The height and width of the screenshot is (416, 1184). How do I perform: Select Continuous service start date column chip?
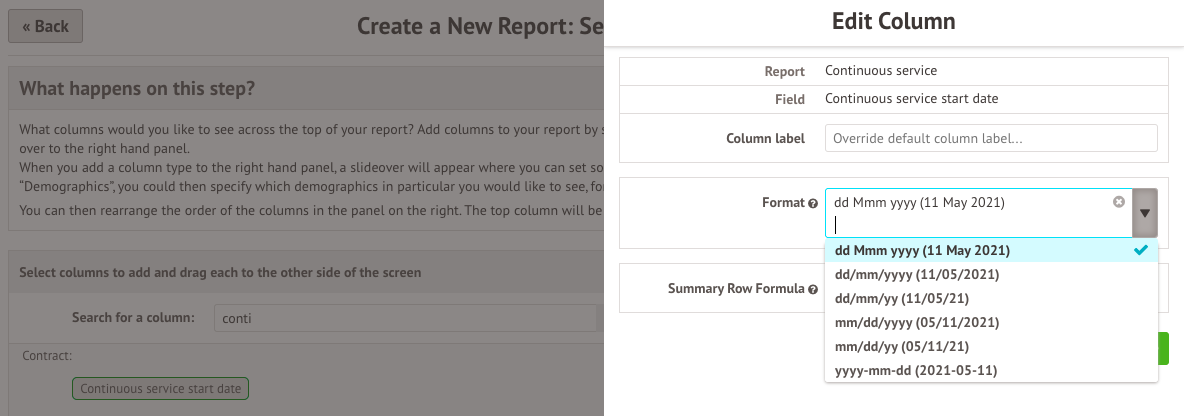(x=160, y=389)
